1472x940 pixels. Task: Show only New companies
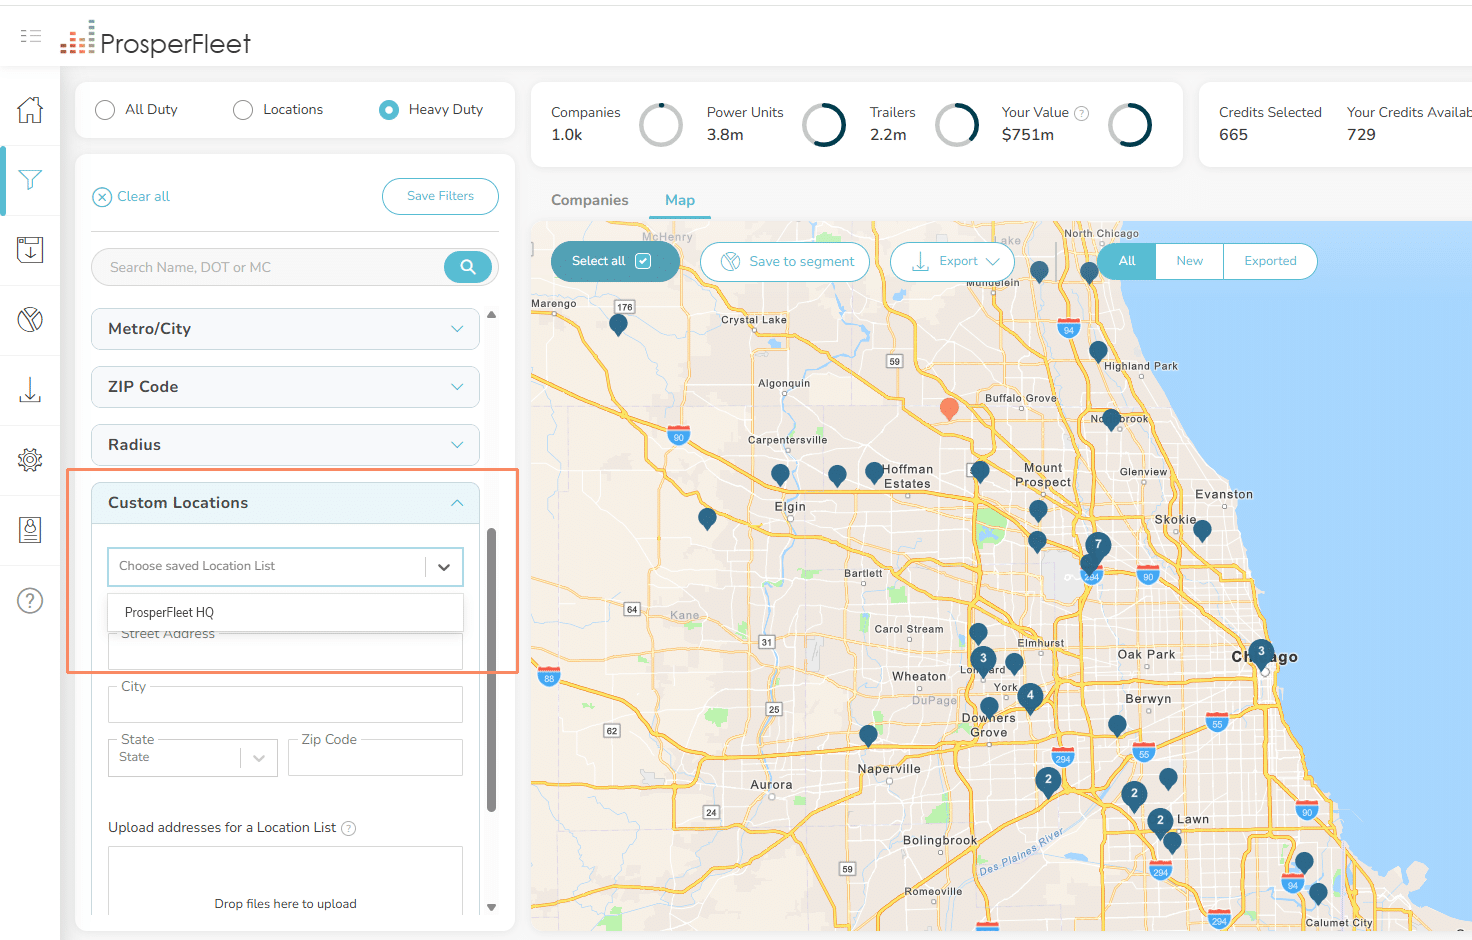click(x=1190, y=261)
